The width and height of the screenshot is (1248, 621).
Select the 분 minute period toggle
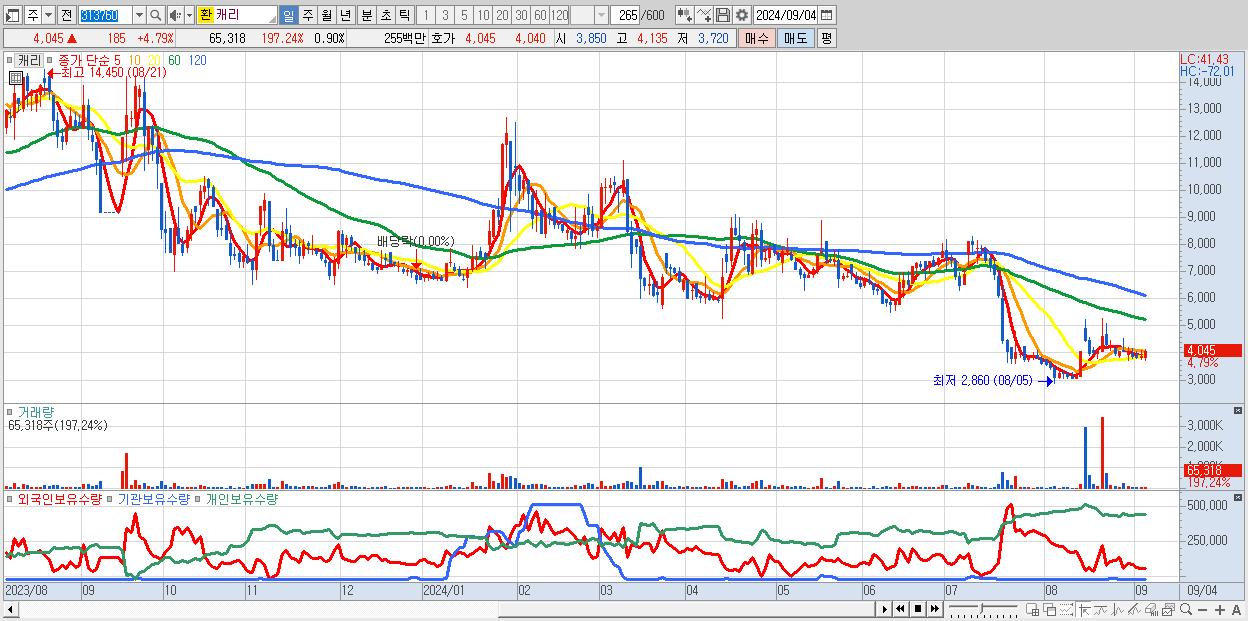(x=366, y=16)
